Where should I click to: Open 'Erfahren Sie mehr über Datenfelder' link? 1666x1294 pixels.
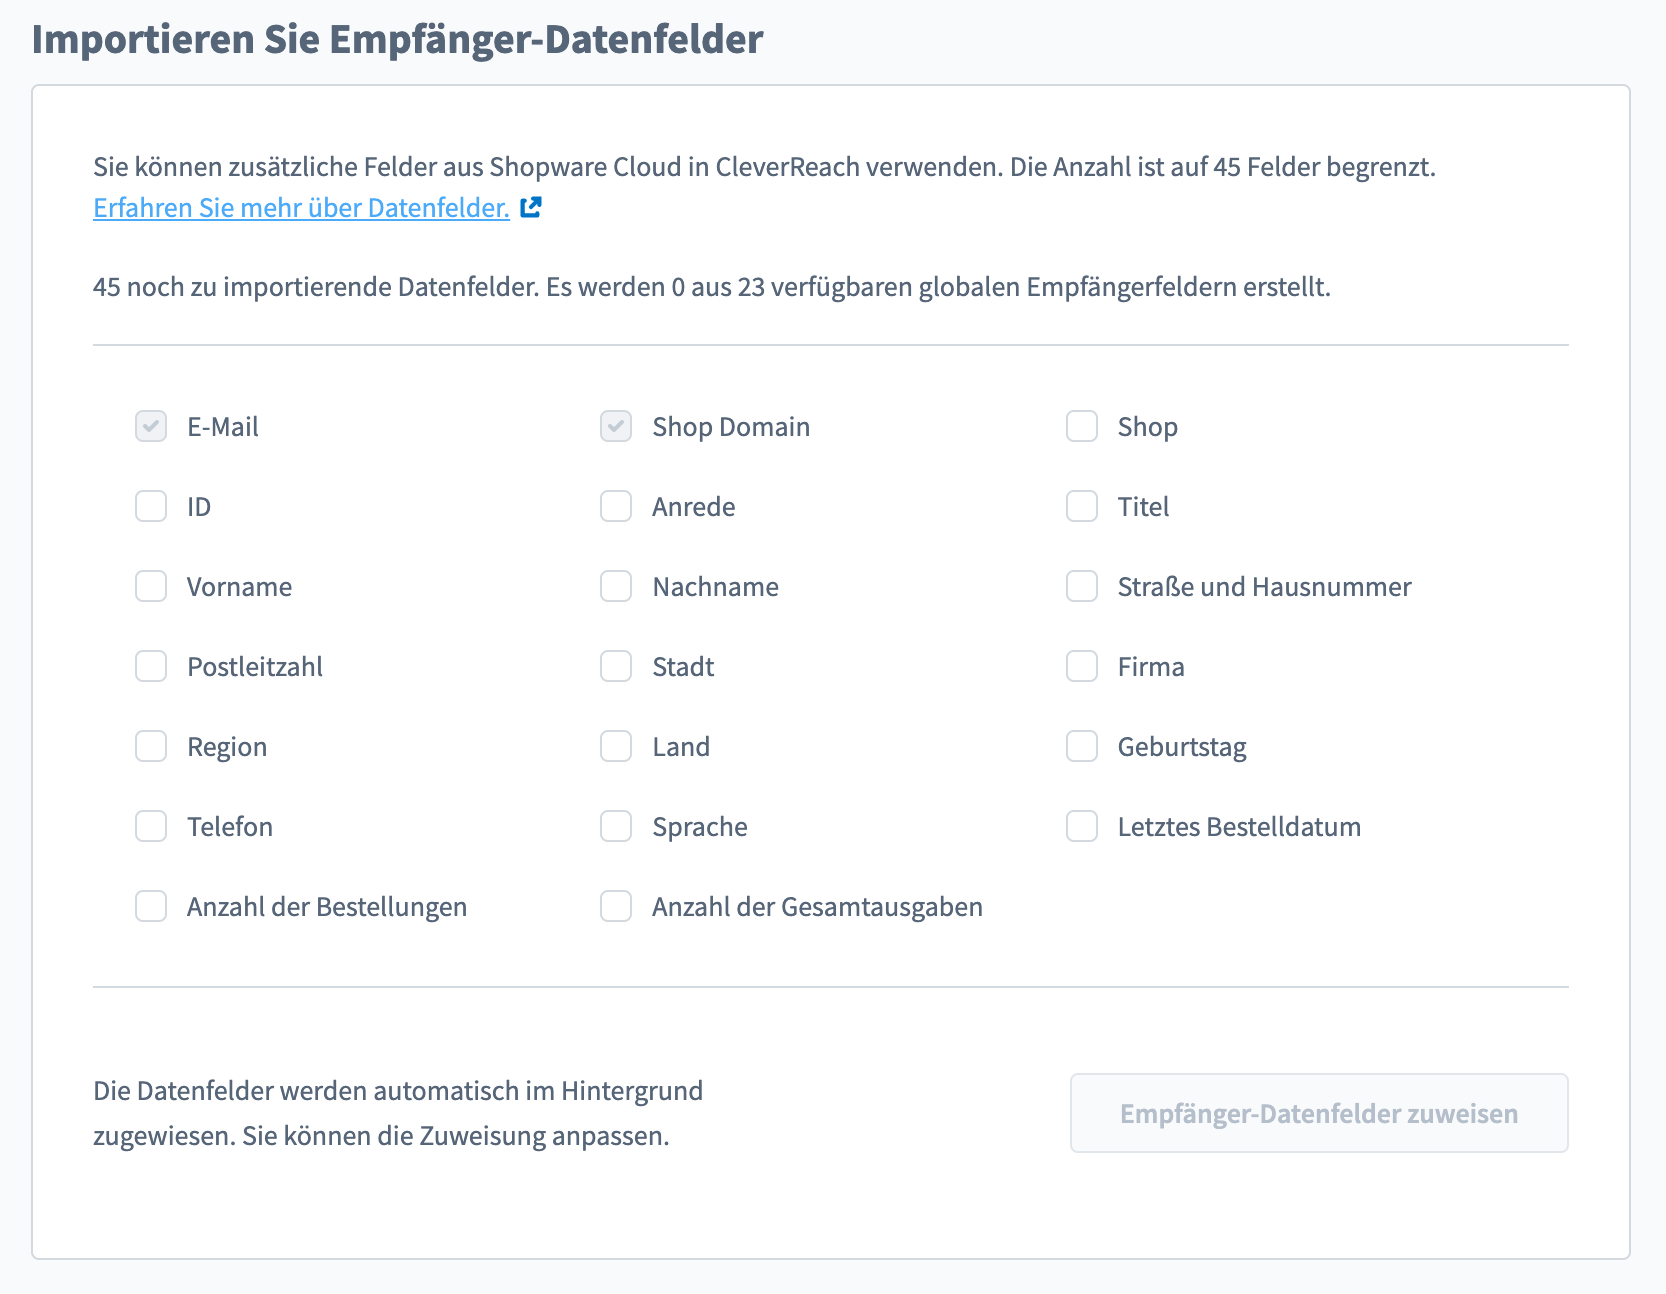click(301, 207)
